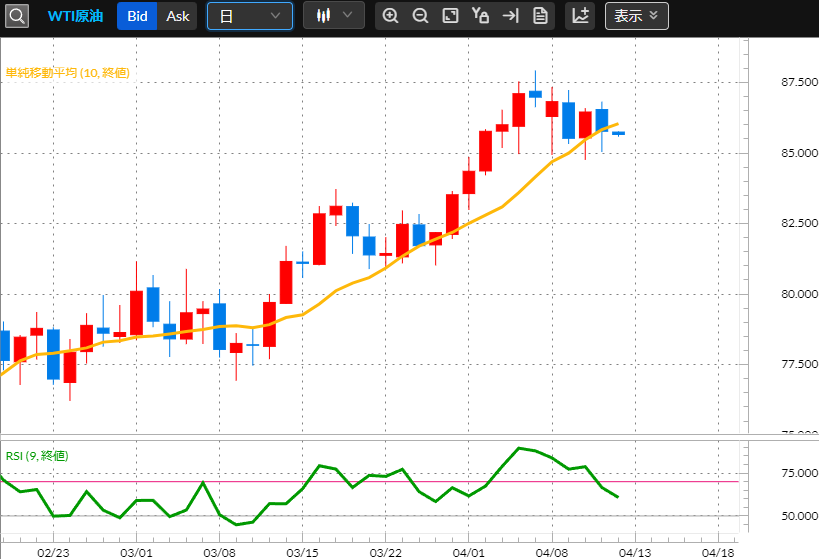Open the 表示 display menu
This screenshot has width=819, height=559.
(637, 16)
